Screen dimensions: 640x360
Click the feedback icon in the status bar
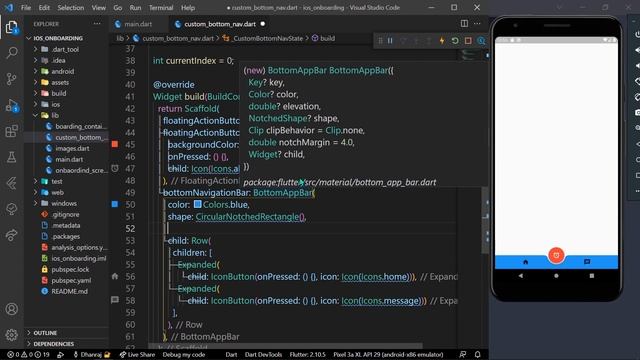[x=462, y=354]
